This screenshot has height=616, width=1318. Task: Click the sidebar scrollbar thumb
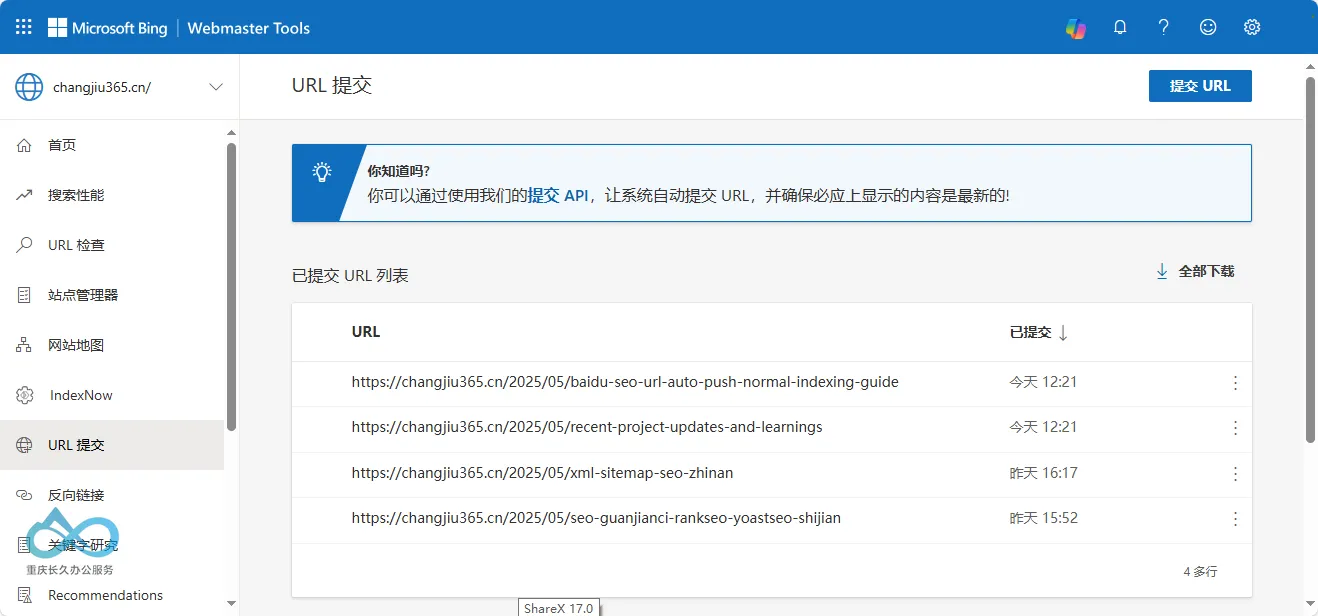click(x=231, y=287)
